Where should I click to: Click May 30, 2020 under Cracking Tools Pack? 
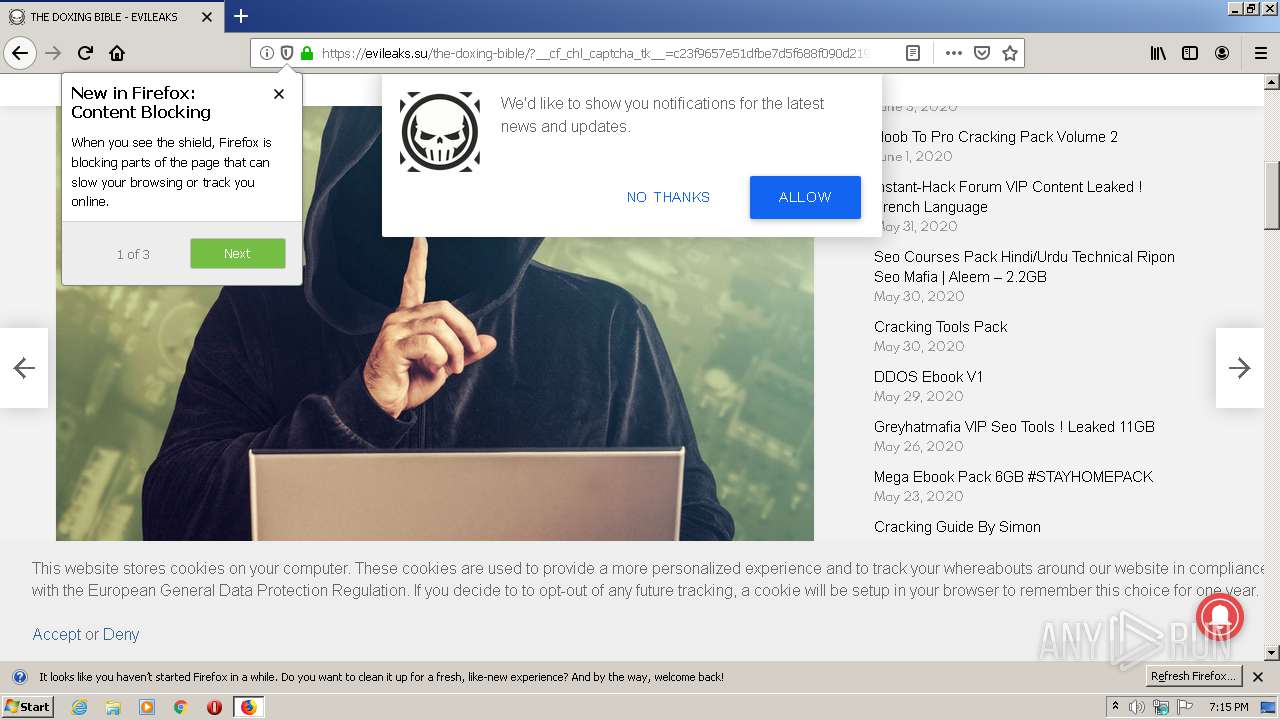pyautogui.click(x=919, y=346)
